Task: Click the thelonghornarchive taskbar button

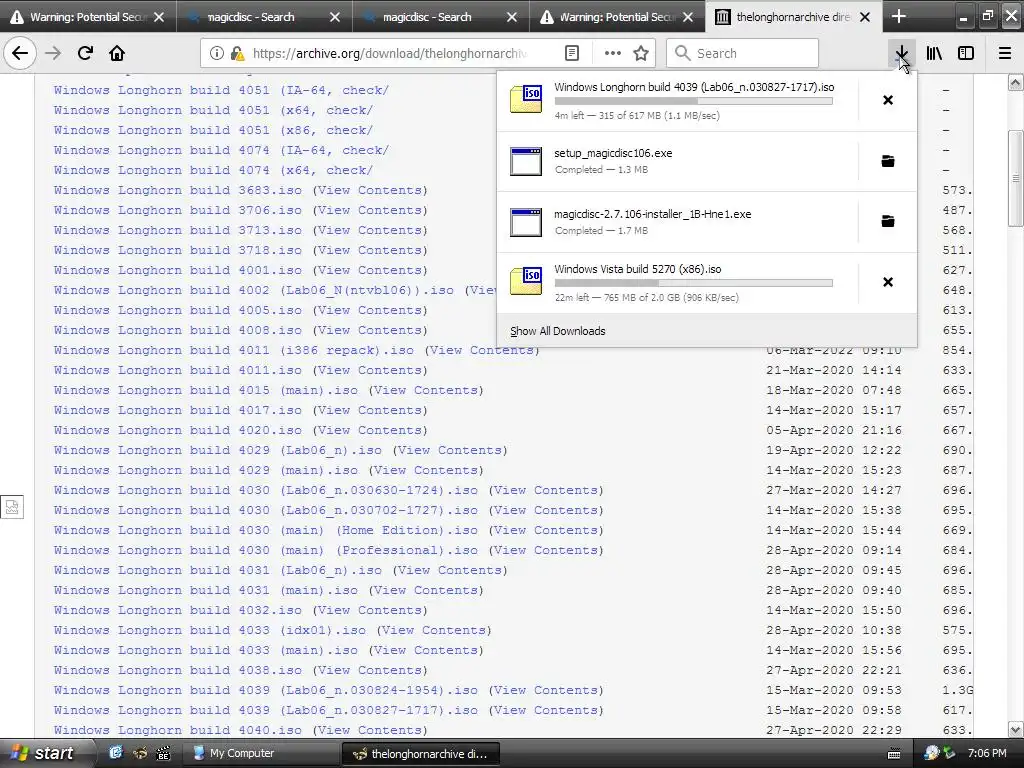Action: 420,754
